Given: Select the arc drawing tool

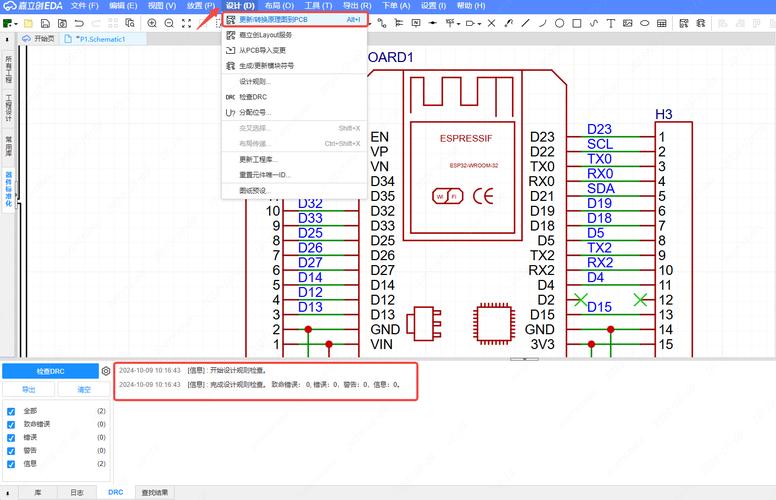Looking at the screenshot, I should pyautogui.click(x=542, y=23).
